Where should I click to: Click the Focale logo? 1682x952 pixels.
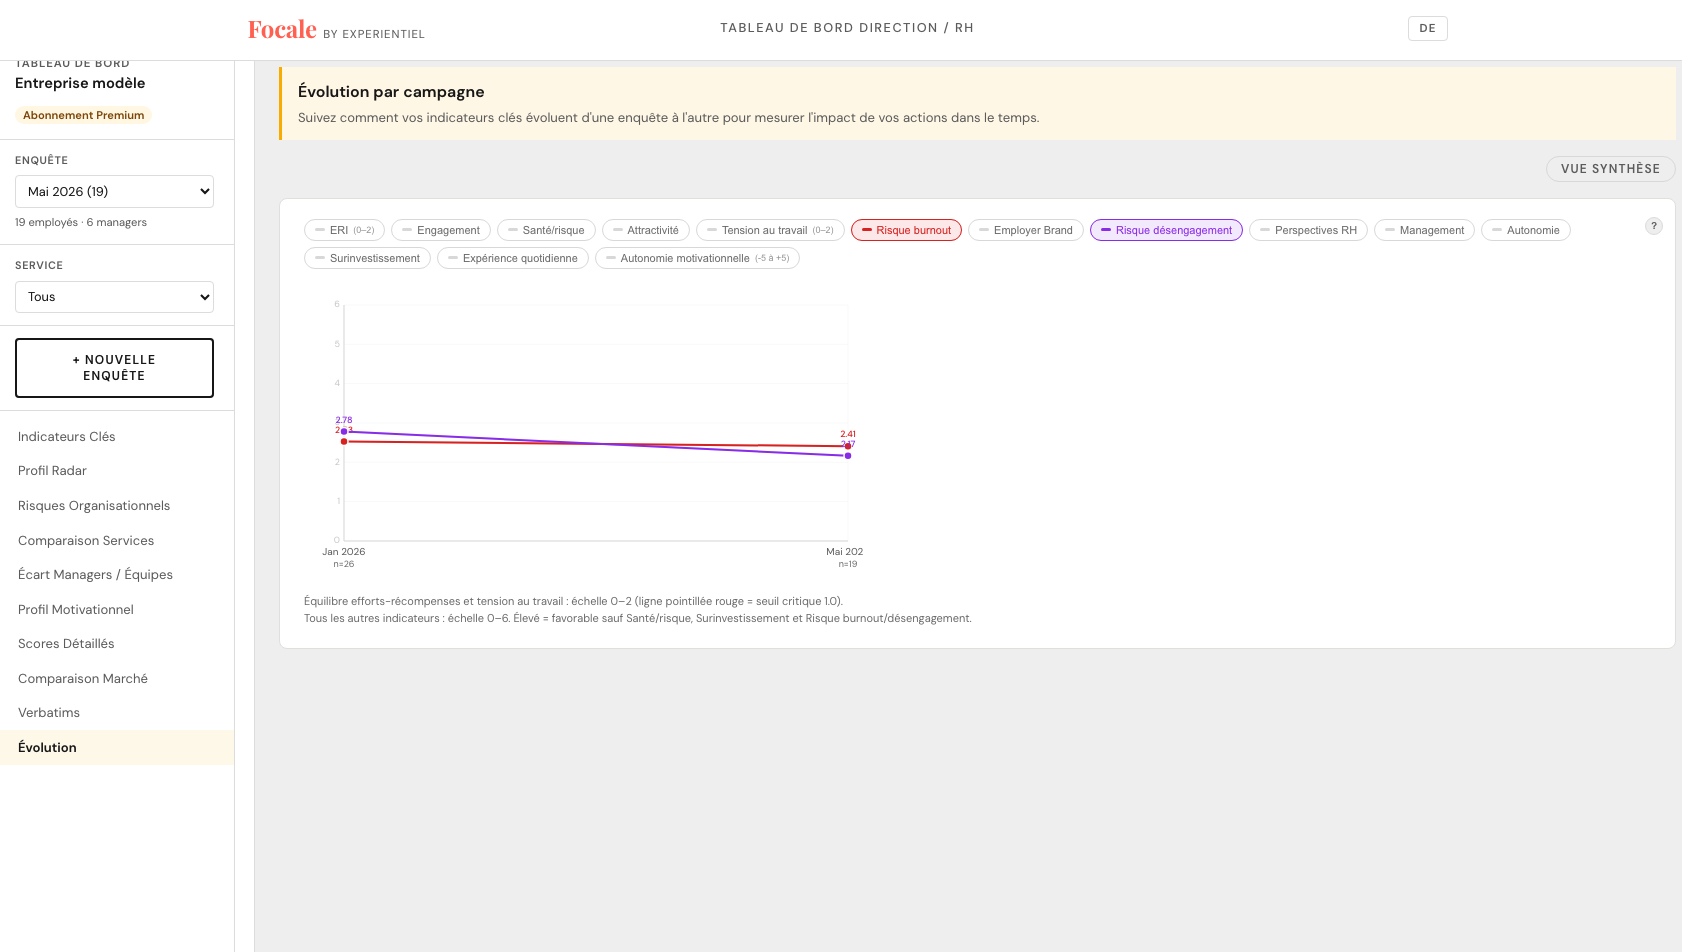(x=282, y=30)
